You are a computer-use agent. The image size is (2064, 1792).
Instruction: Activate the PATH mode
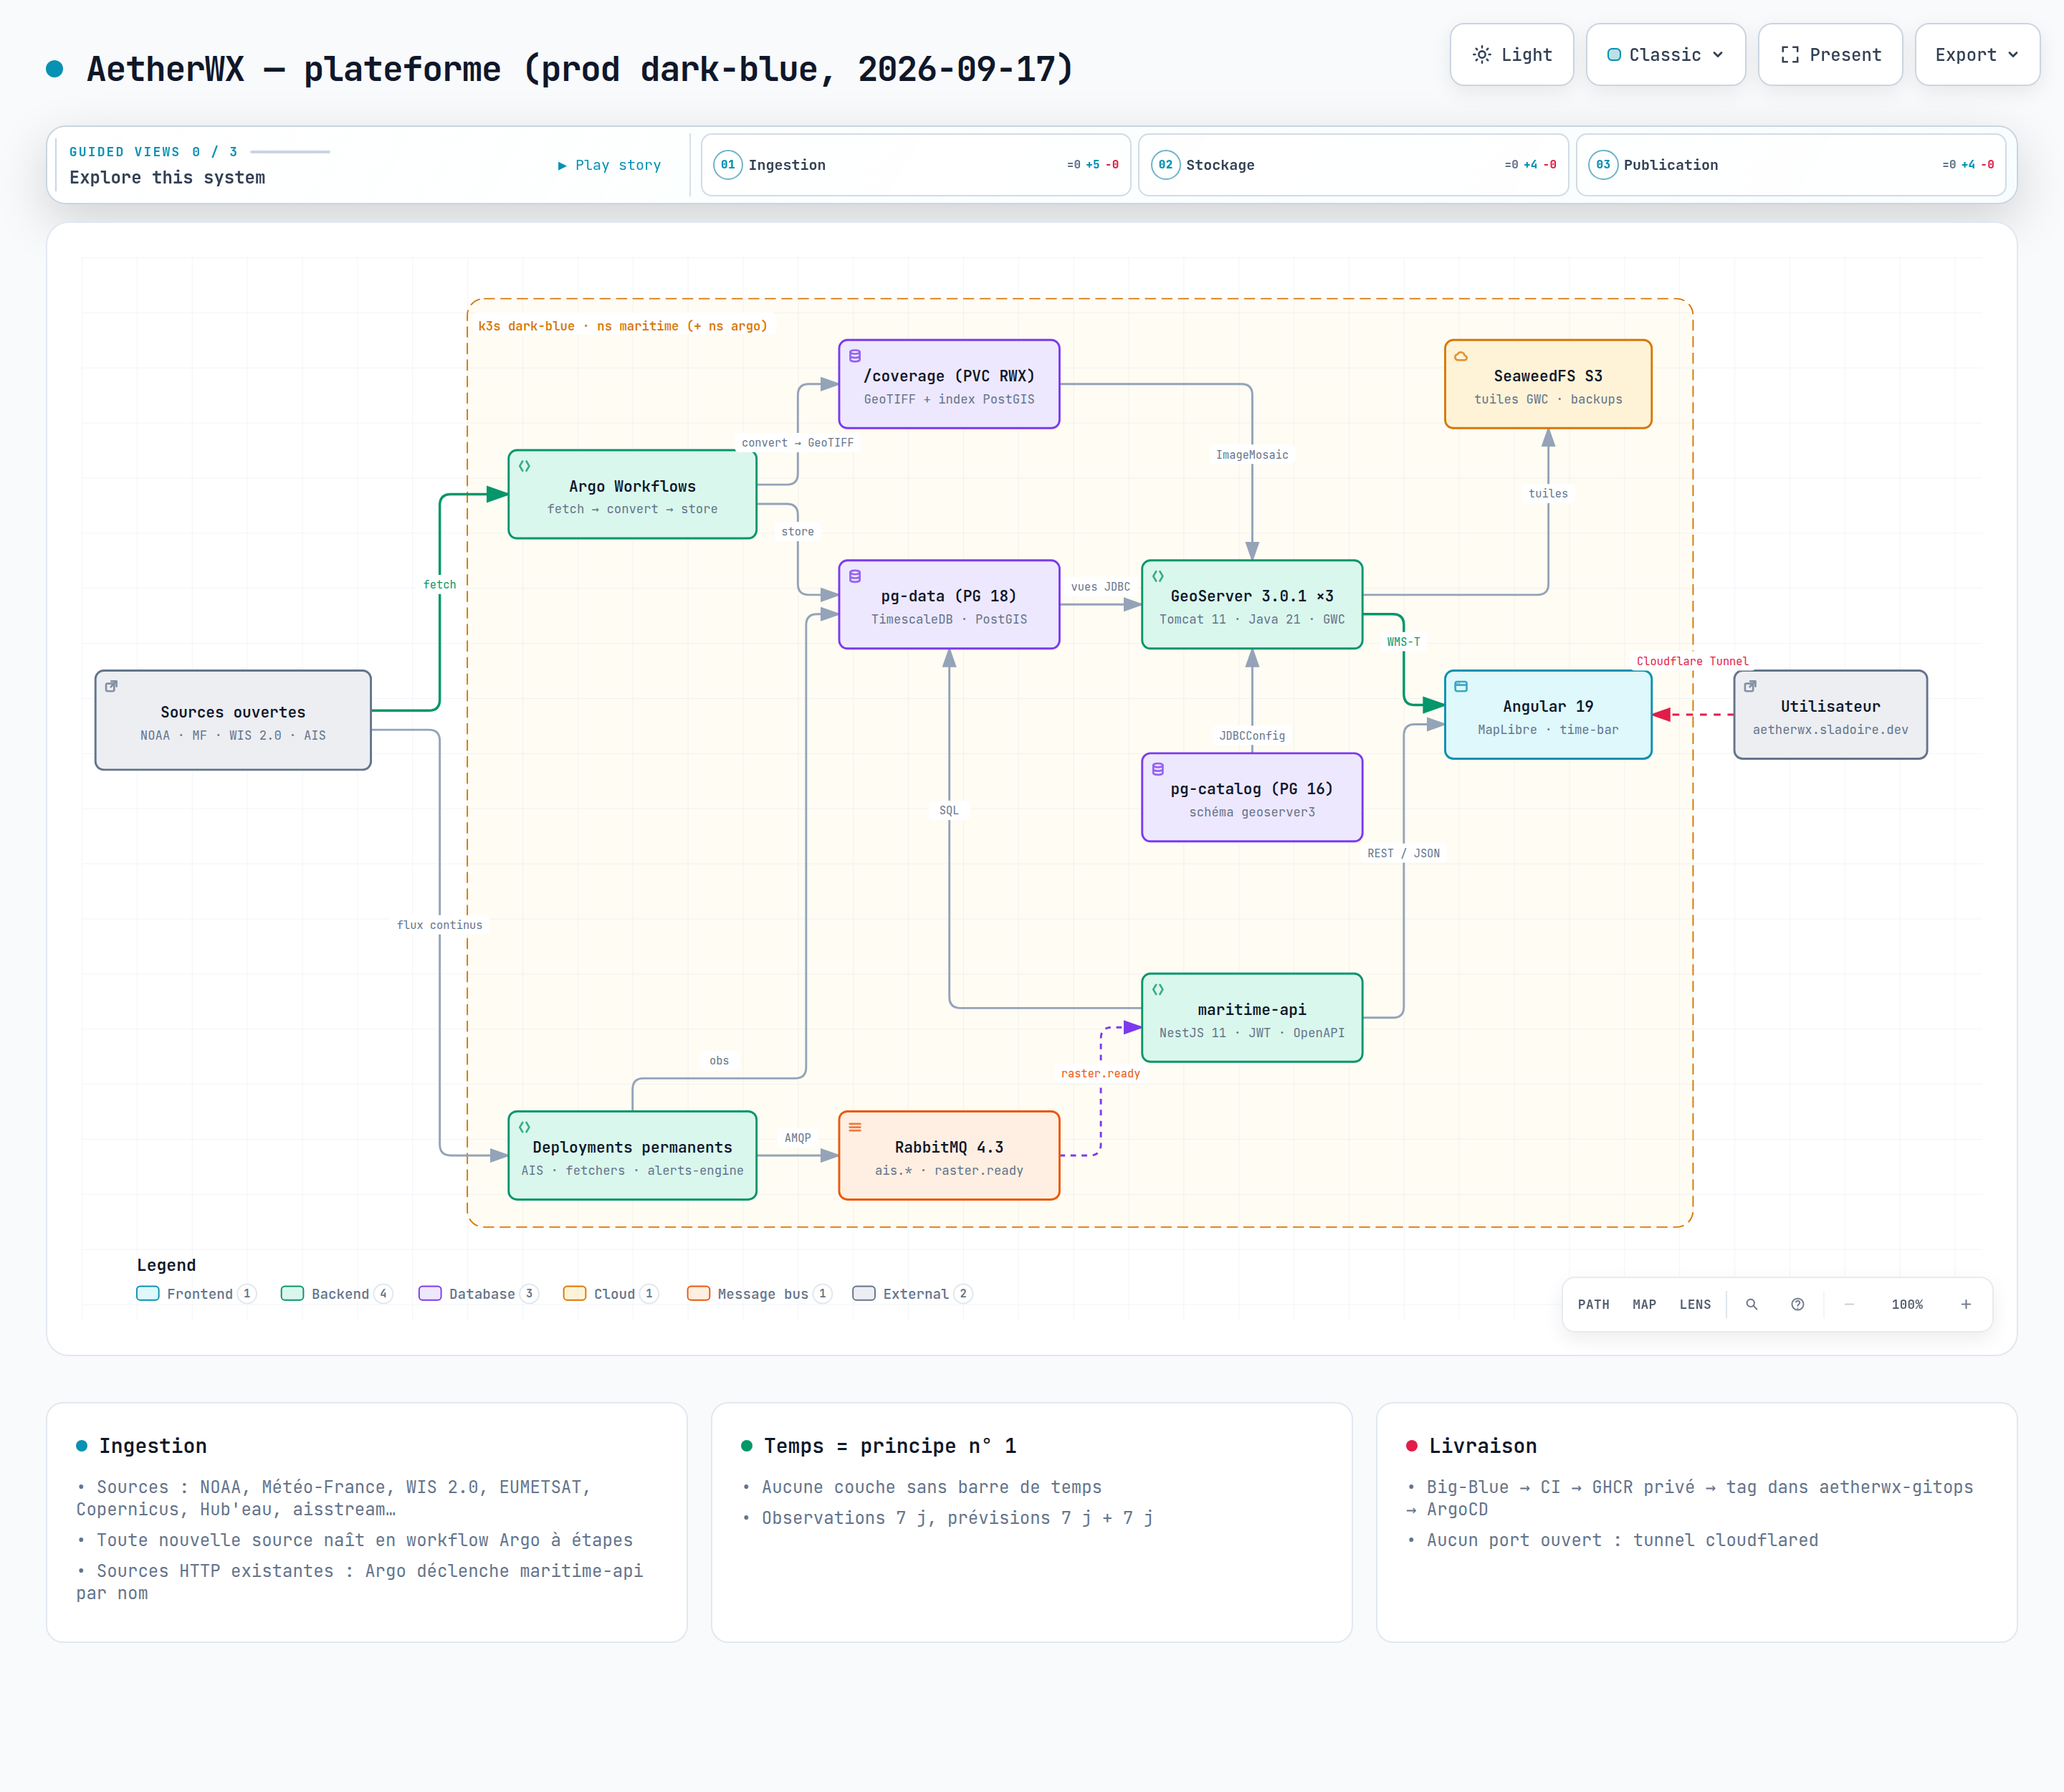pos(1593,1304)
